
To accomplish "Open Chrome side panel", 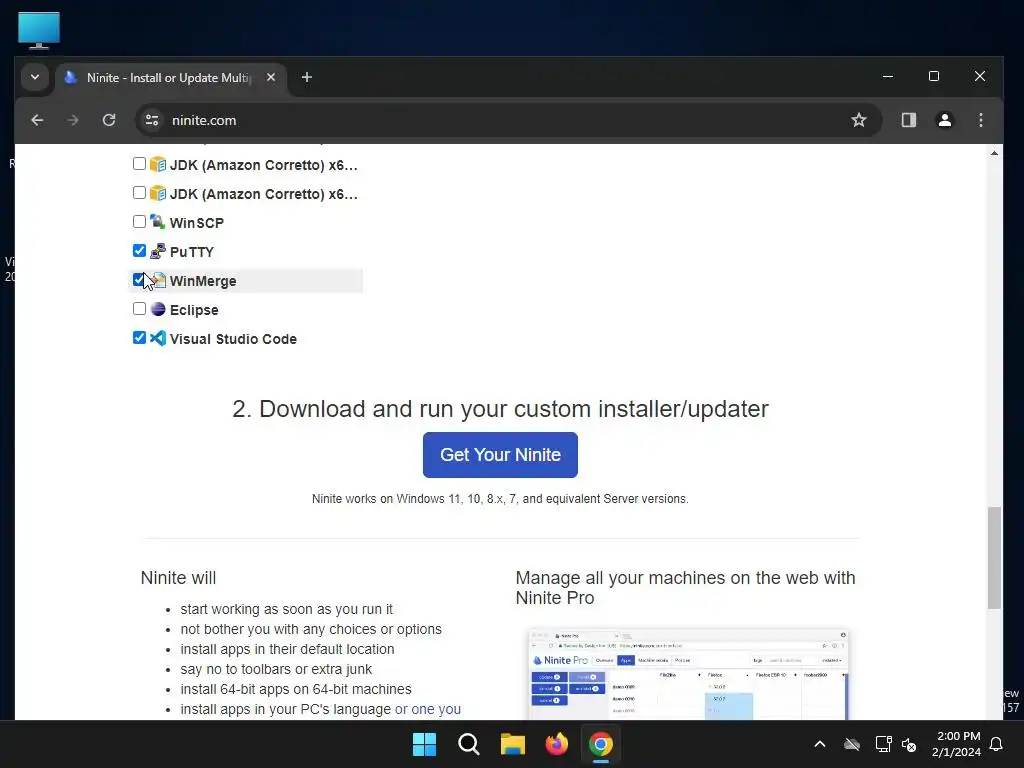I will click(908, 120).
